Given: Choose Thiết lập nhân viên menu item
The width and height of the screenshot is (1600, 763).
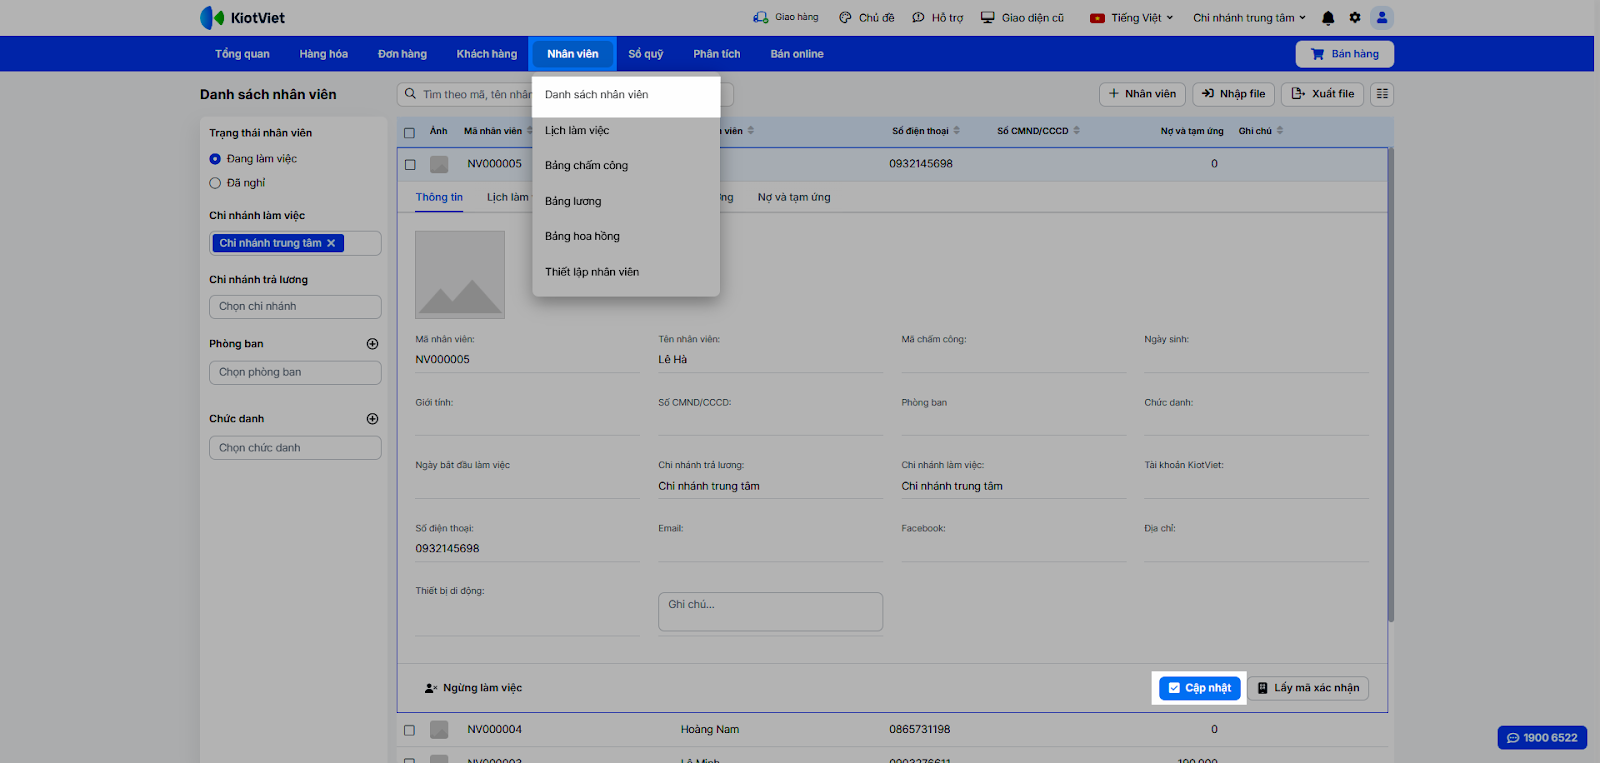Looking at the screenshot, I should [592, 272].
